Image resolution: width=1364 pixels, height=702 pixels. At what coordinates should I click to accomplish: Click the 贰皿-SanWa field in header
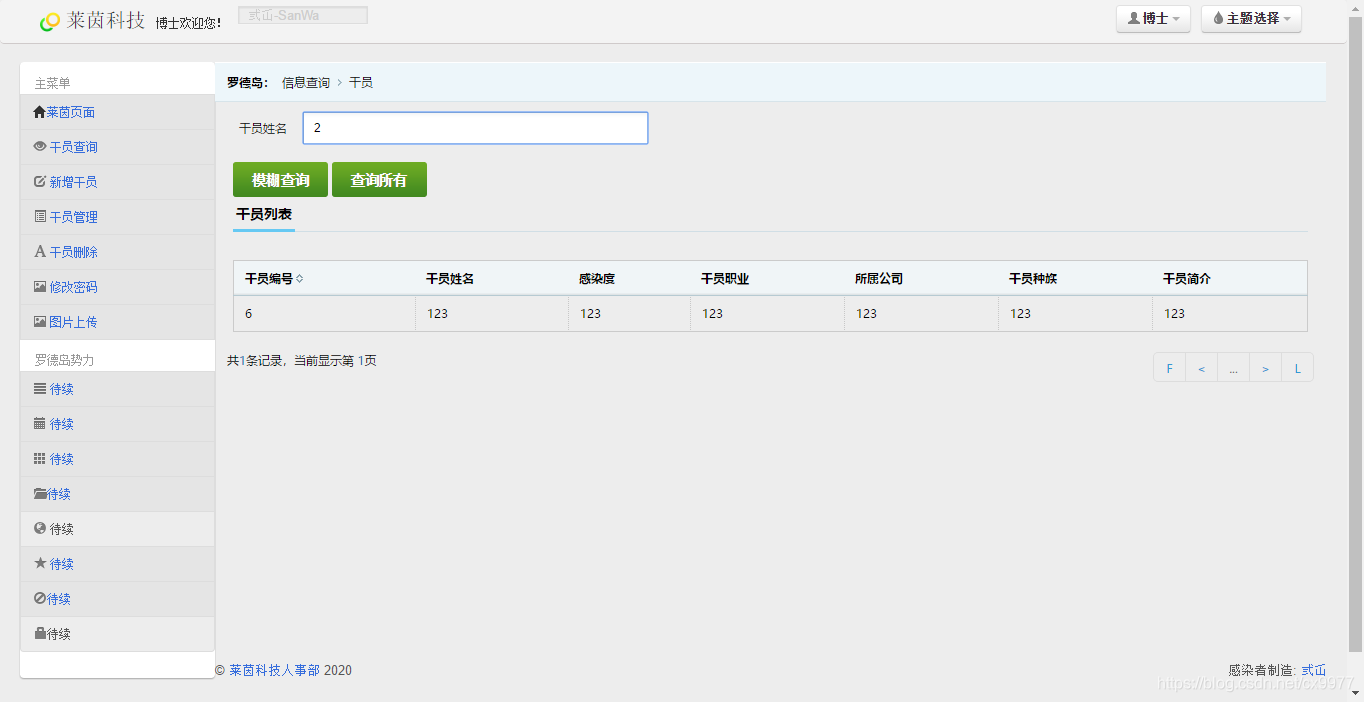pos(303,15)
